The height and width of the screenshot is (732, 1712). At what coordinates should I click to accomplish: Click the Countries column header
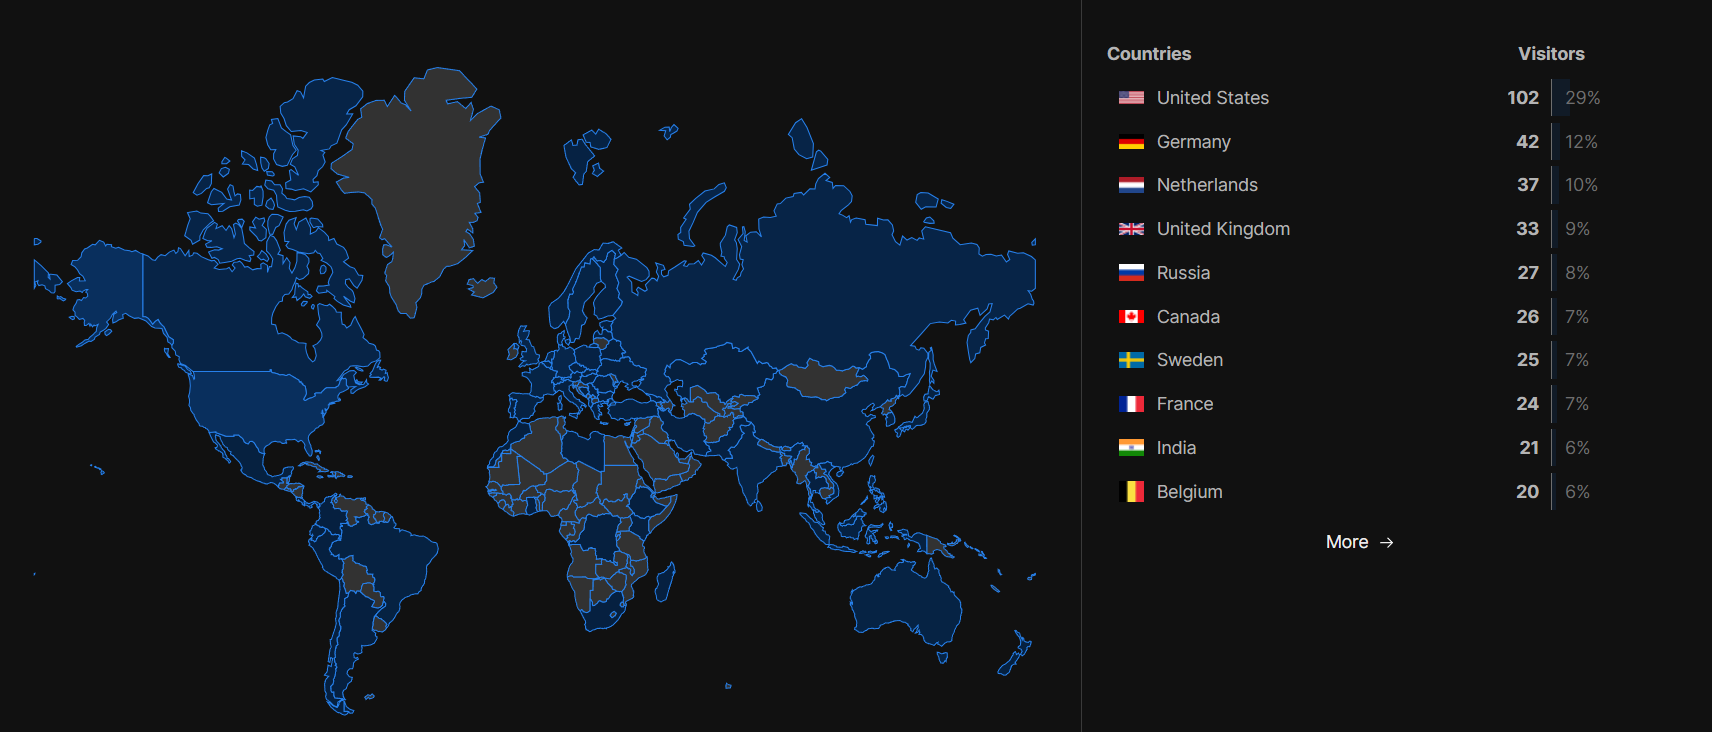pos(1149,54)
